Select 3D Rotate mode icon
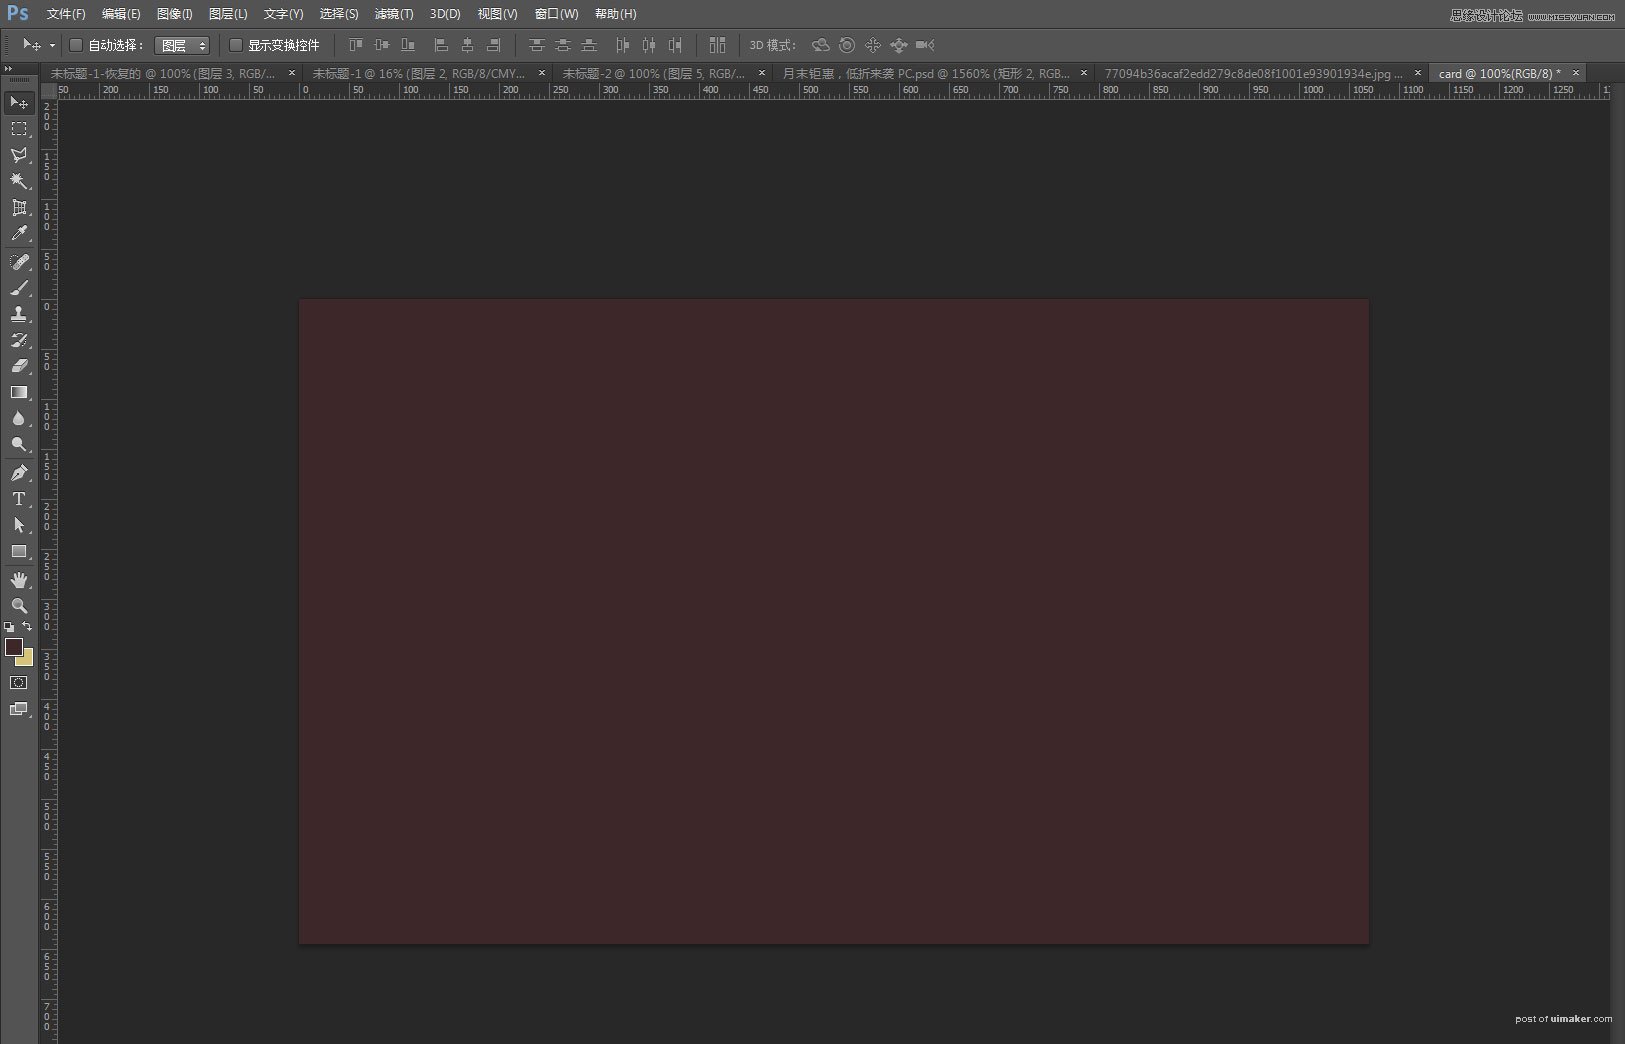Image resolution: width=1625 pixels, height=1044 pixels. pos(821,45)
